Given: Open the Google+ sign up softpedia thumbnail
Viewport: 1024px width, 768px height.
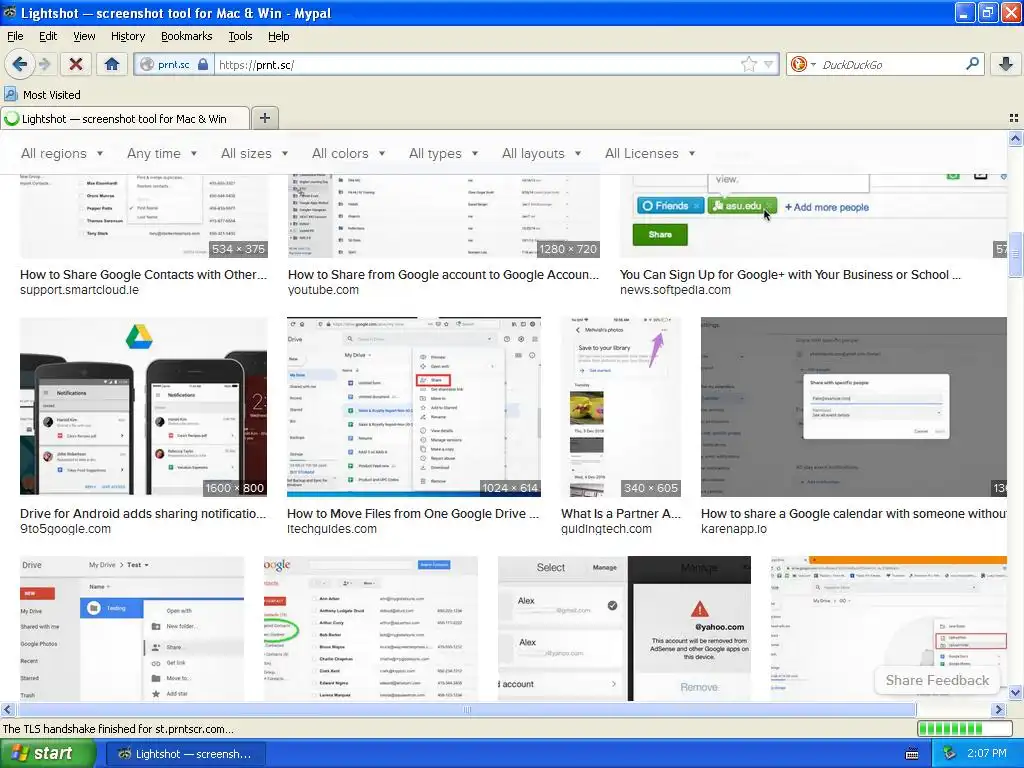Looking at the screenshot, I should pyautogui.click(x=813, y=216).
